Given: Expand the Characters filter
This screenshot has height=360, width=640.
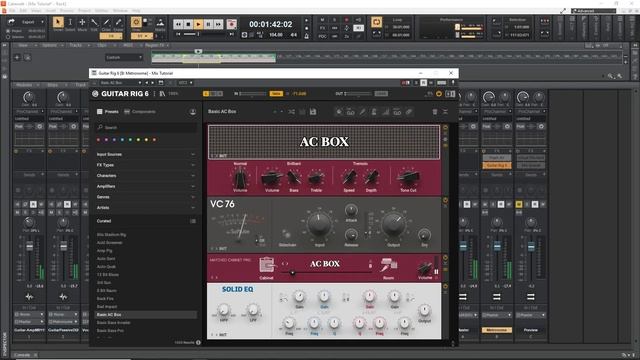Looking at the screenshot, I should (145, 176).
